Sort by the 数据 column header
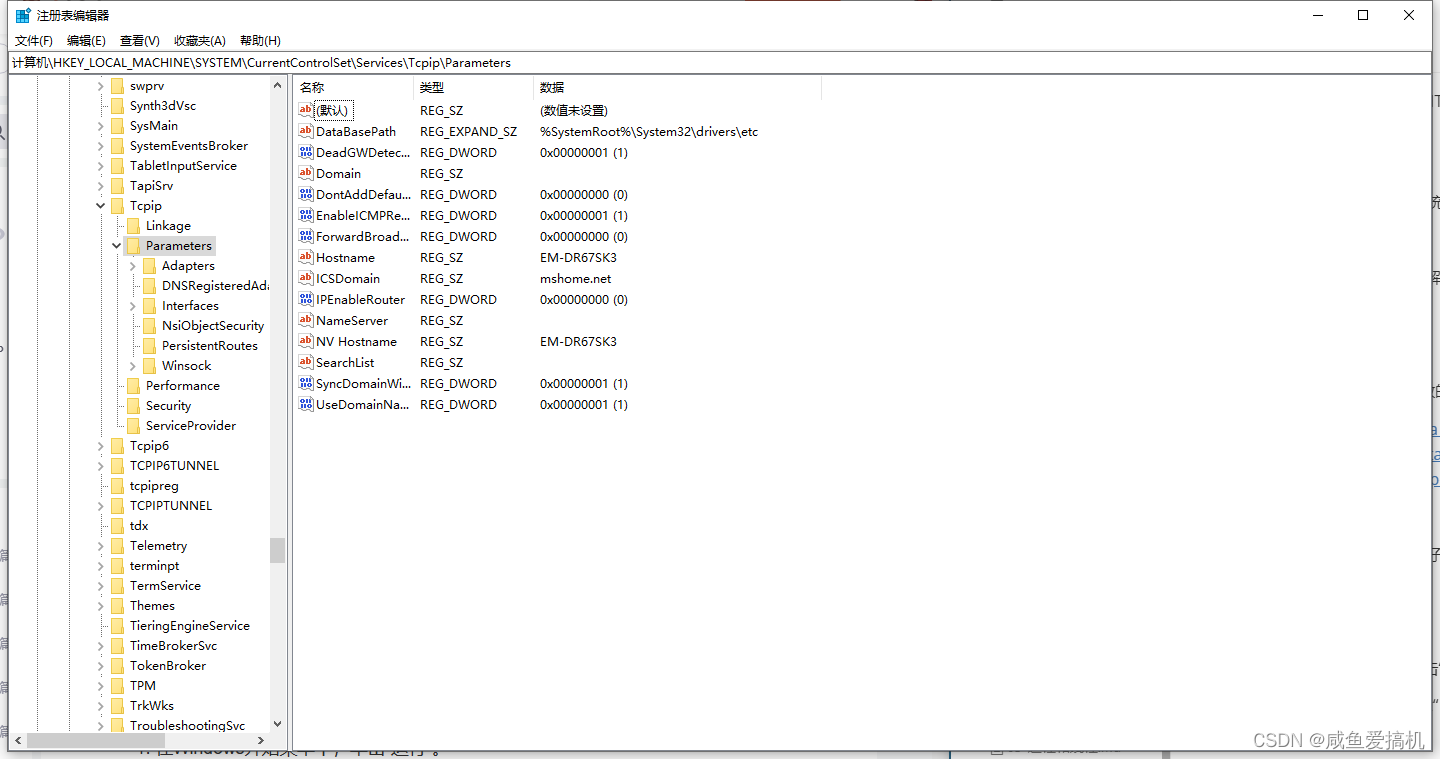The height and width of the screenshot is (759, 1440). 677,87
